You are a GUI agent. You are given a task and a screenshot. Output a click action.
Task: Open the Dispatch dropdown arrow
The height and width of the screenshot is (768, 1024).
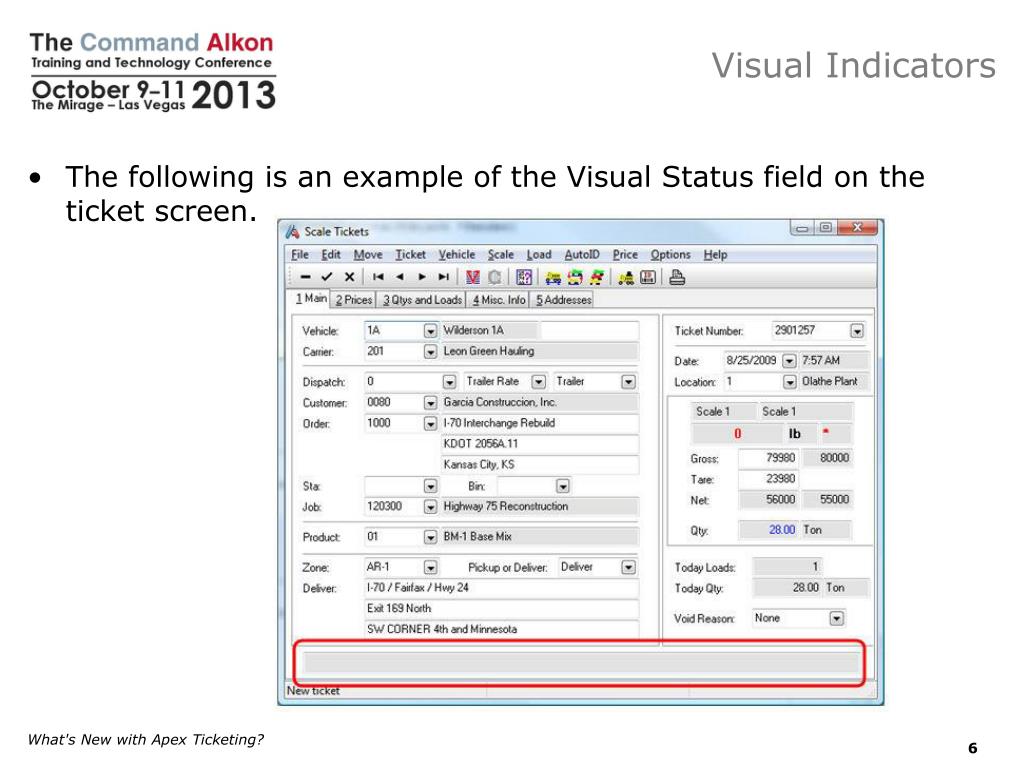click(x=449, y=382)
